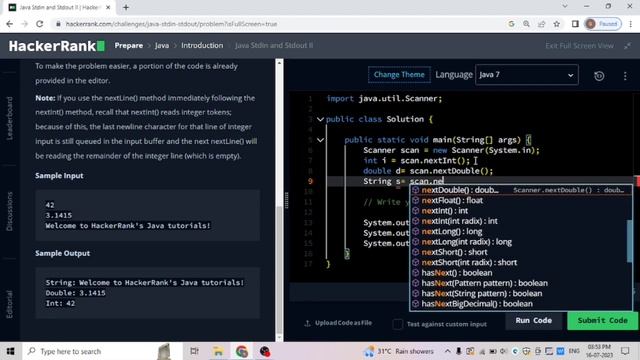This screenshot has width=640, height=360.
Task: Click the method icon beside nextFloat() suggestion
Action: click(416, 200)
